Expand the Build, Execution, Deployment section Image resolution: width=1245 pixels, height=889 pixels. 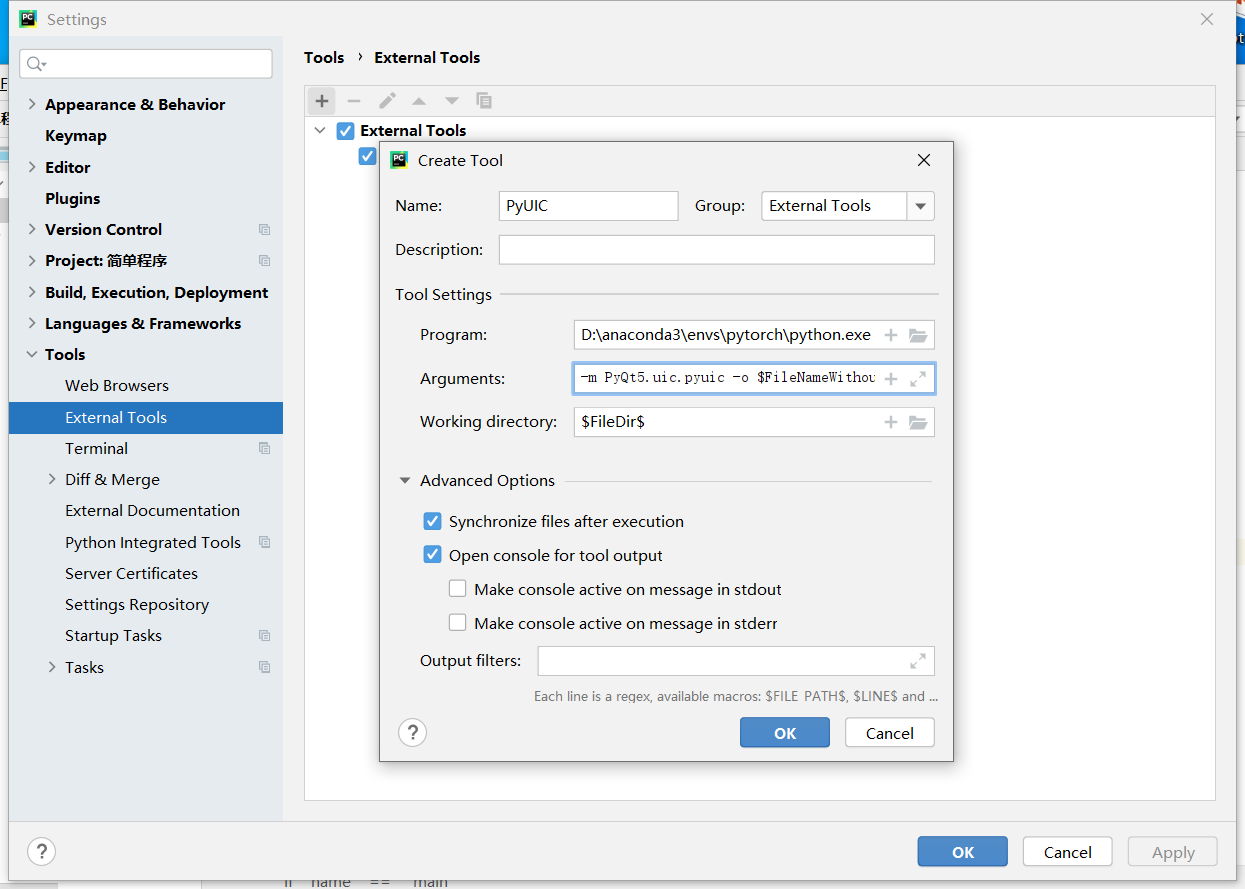30,292
